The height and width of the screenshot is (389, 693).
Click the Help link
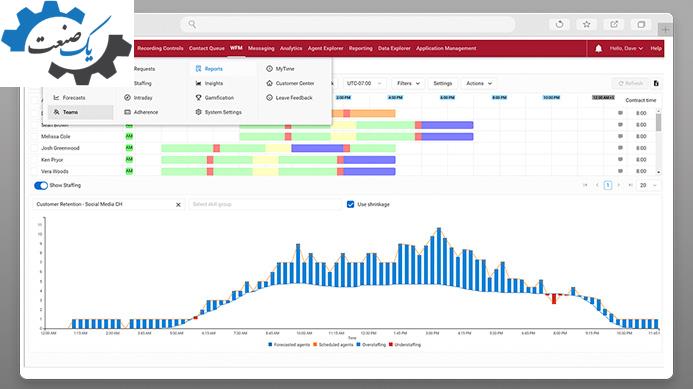coord(656,48)
